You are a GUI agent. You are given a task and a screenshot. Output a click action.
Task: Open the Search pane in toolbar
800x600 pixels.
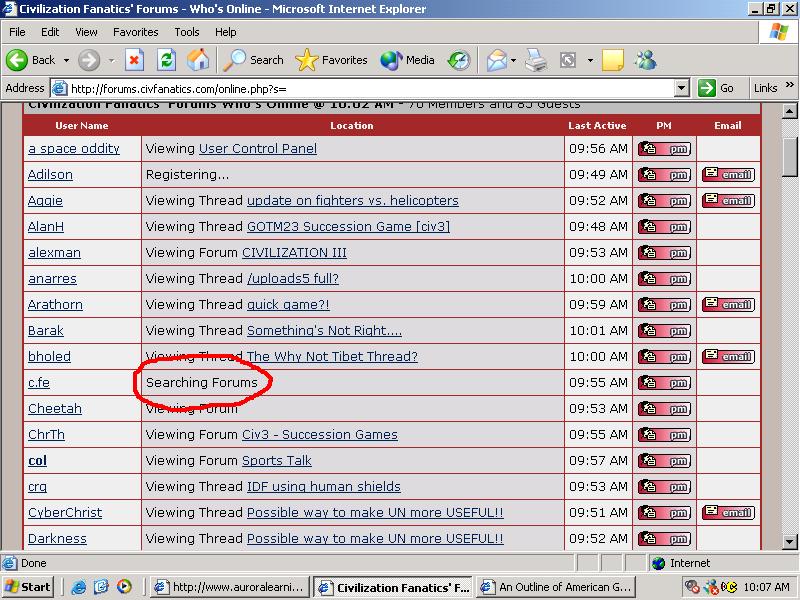(x=254, y=60)
